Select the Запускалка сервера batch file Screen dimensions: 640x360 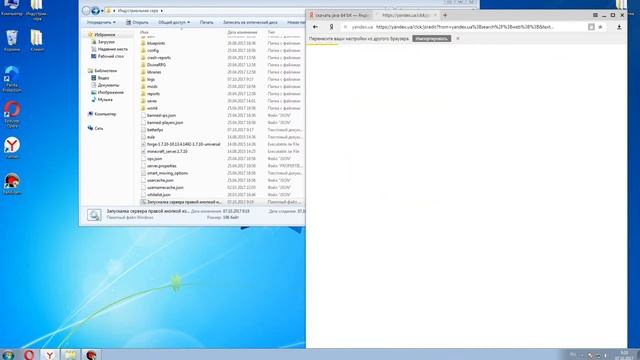click(x=184, y=202)
